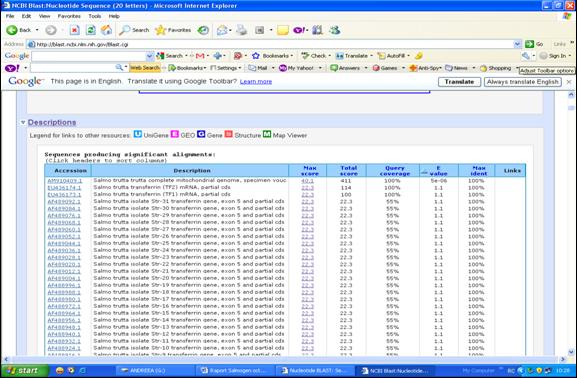This screenshot has width=577, height=378.
Task: Open the Edit menu
Action: 26,16
